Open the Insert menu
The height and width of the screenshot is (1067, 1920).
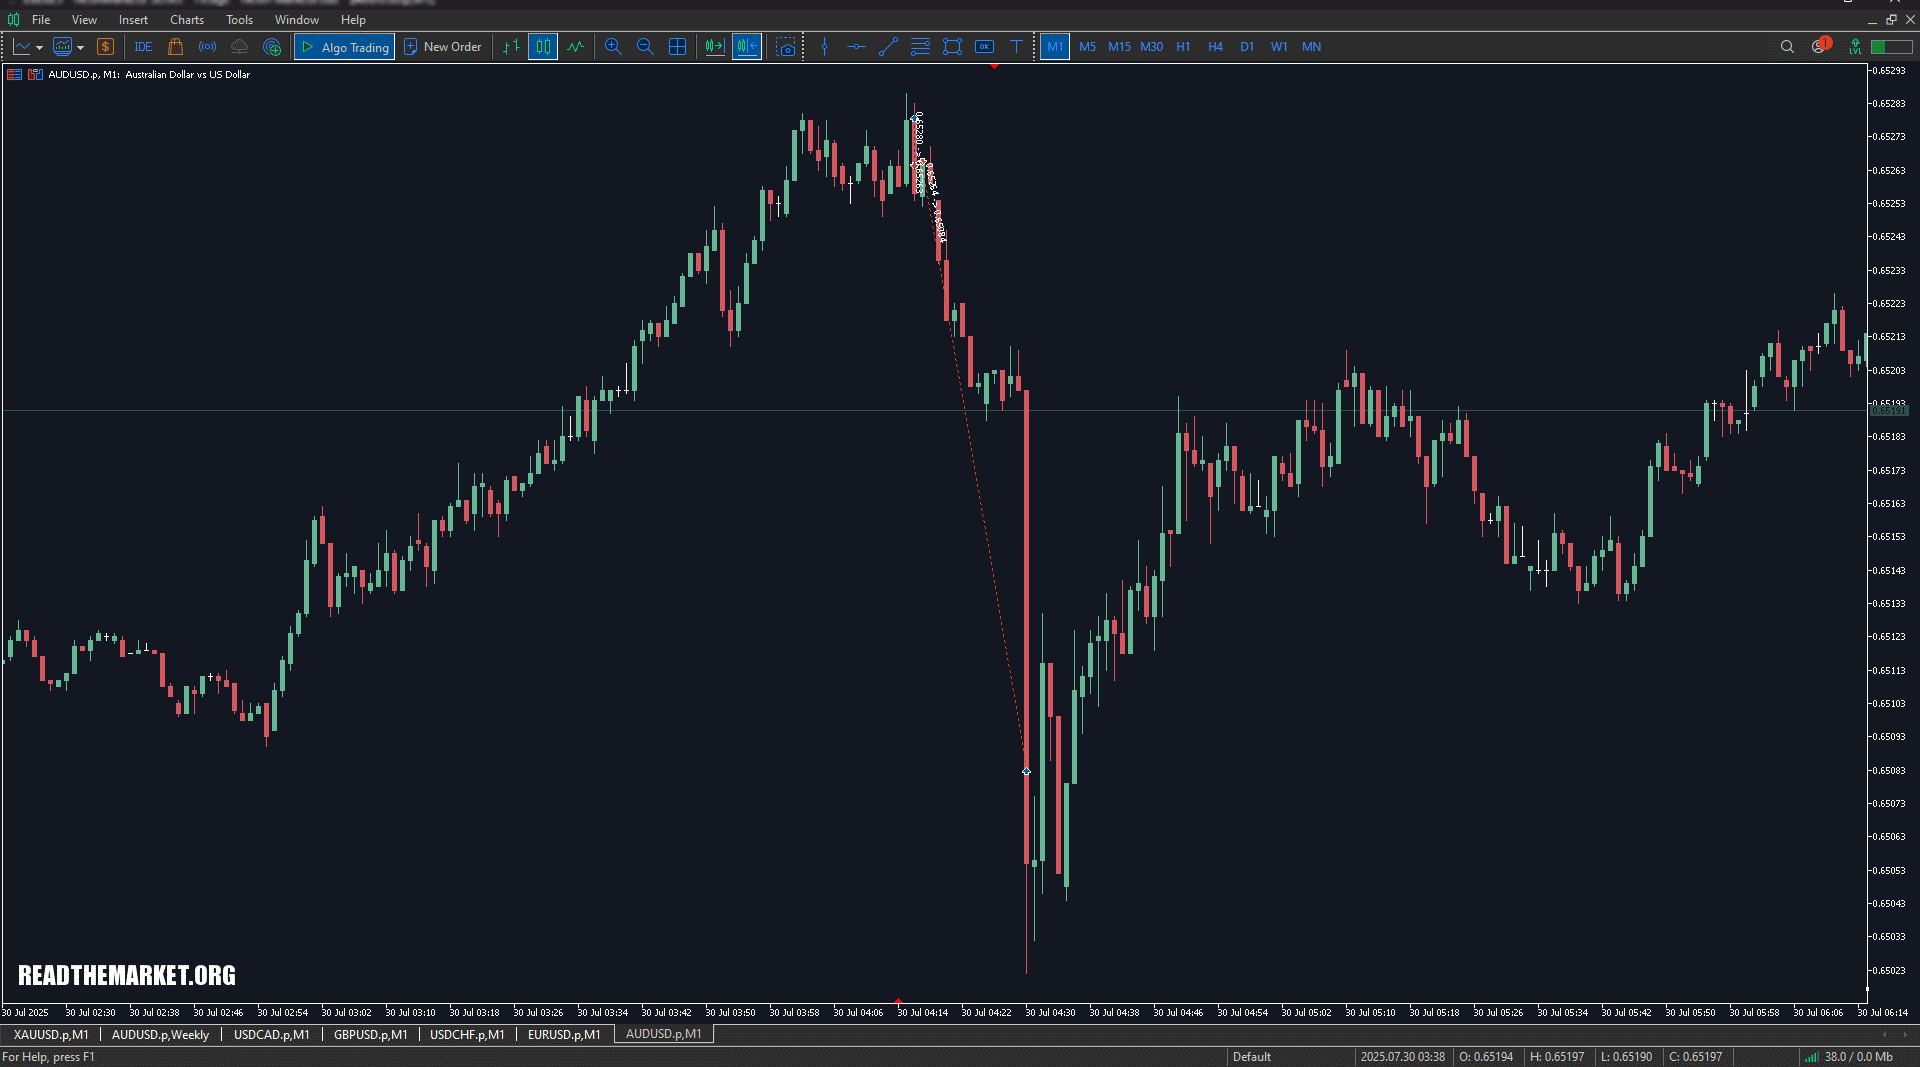(x=133, y=20)
